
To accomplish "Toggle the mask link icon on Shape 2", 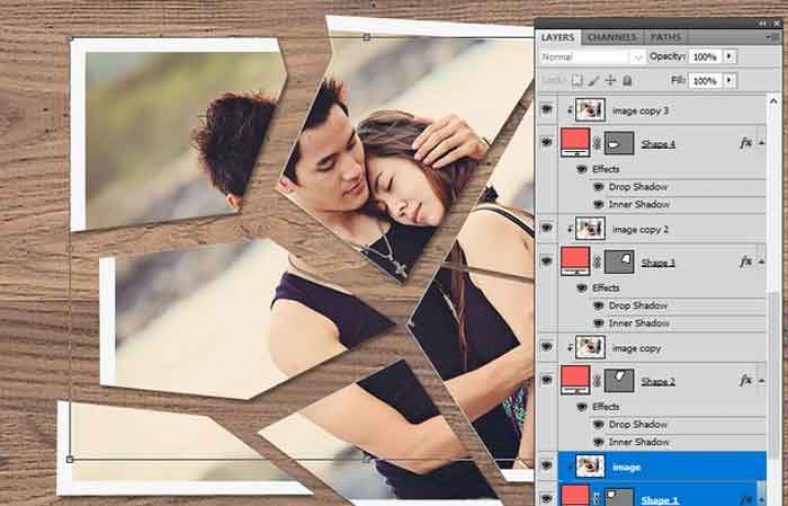I will 597,381.
